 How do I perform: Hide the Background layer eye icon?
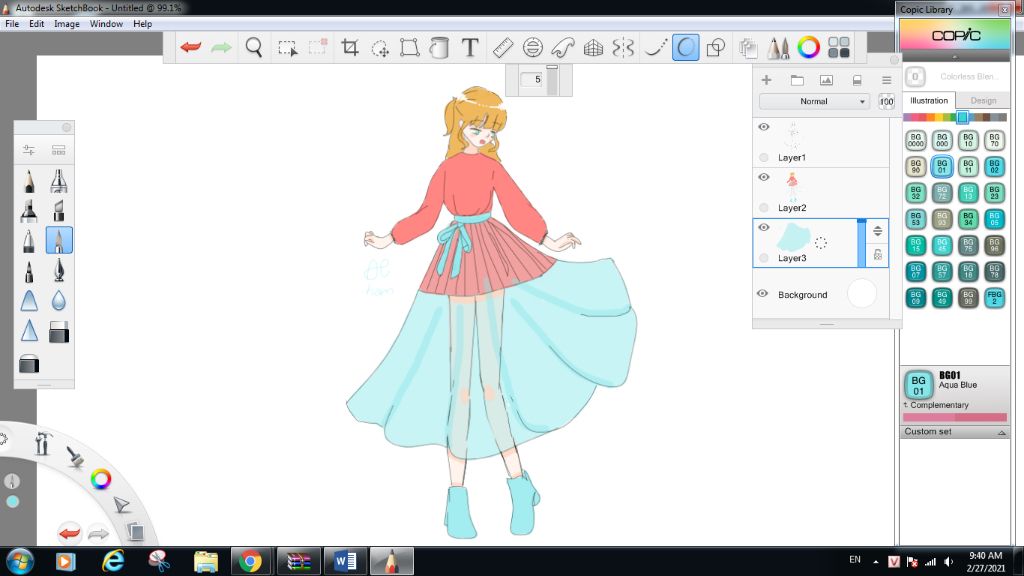[762, 294]
